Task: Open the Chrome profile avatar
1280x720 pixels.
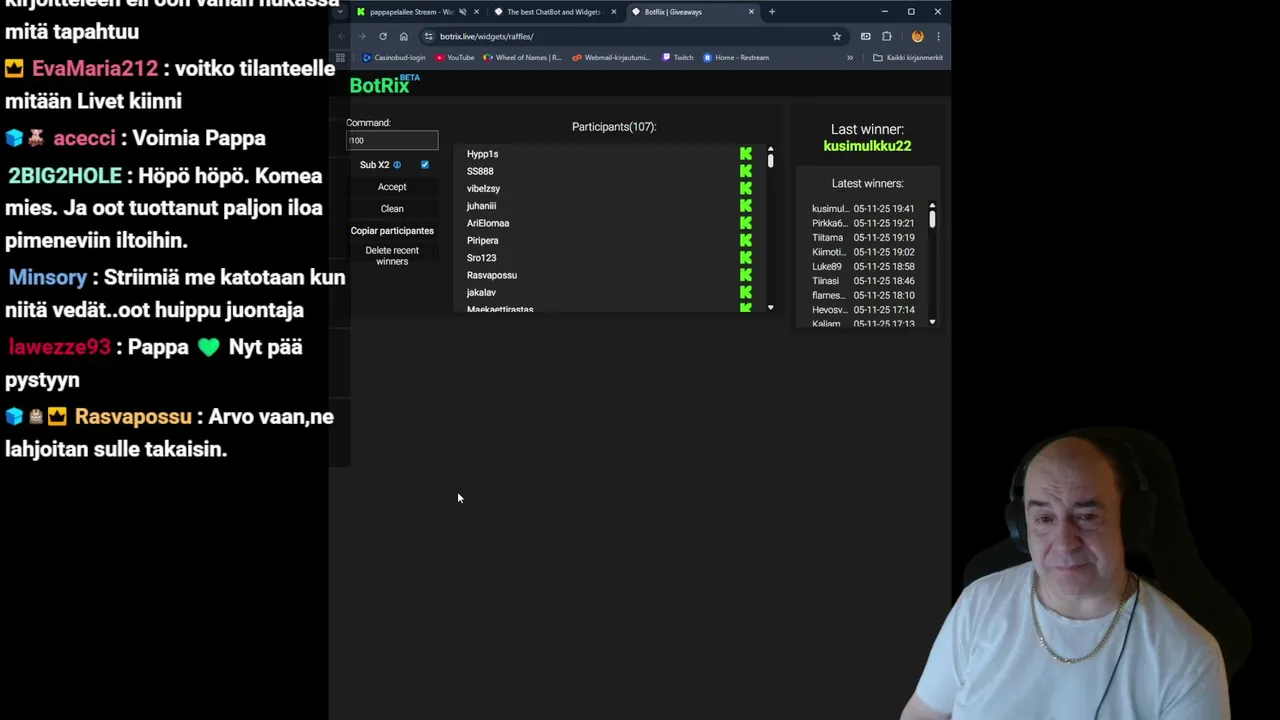Action: 917,36
